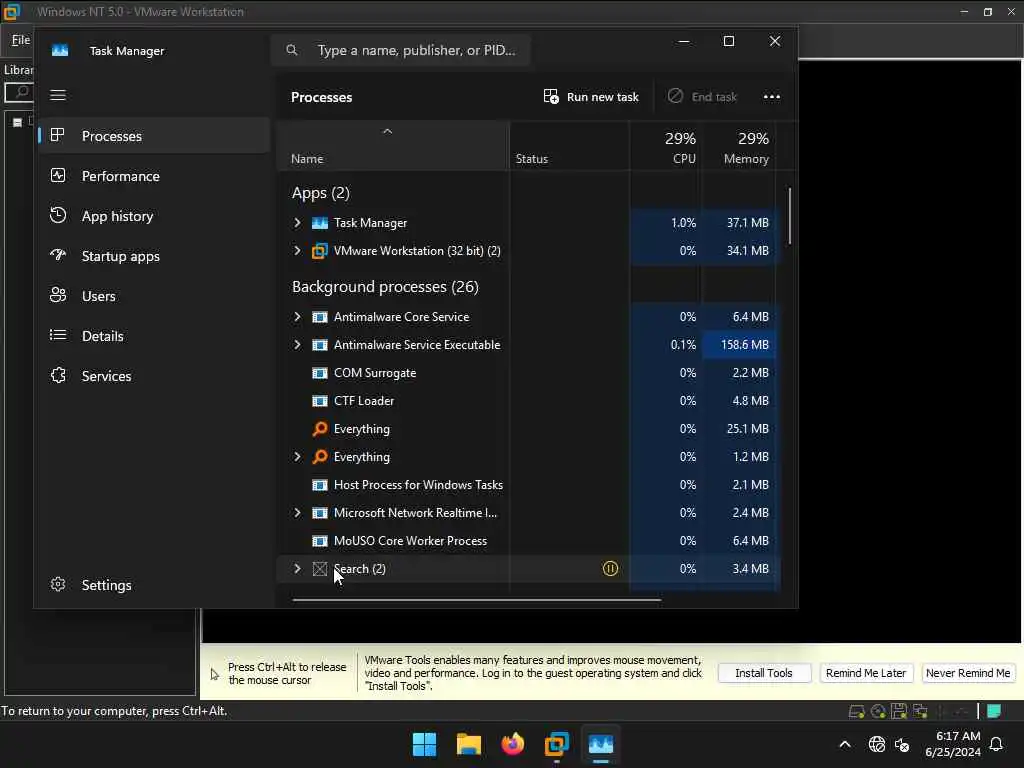Open the Details page
This screenshot has width=1024, height=768.
tap(154, 336)
